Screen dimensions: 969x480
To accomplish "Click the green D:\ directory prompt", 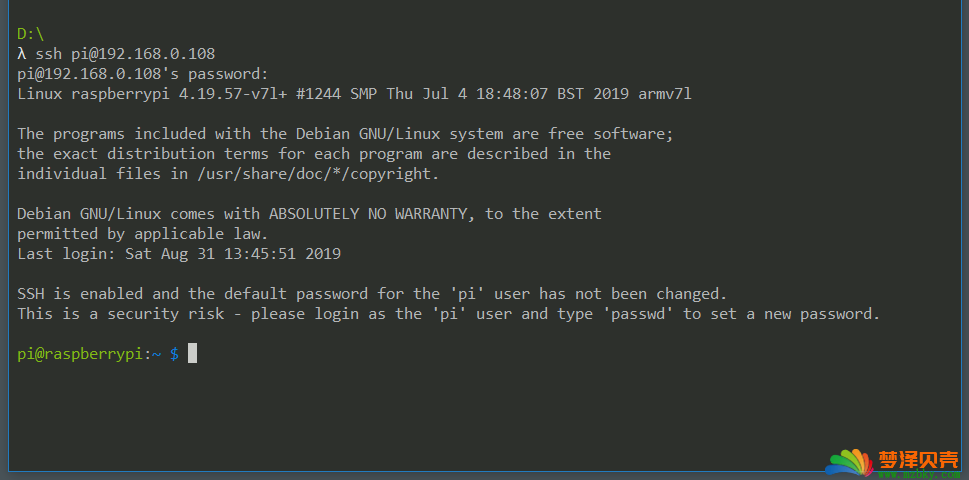I will [x=31, y=34].
